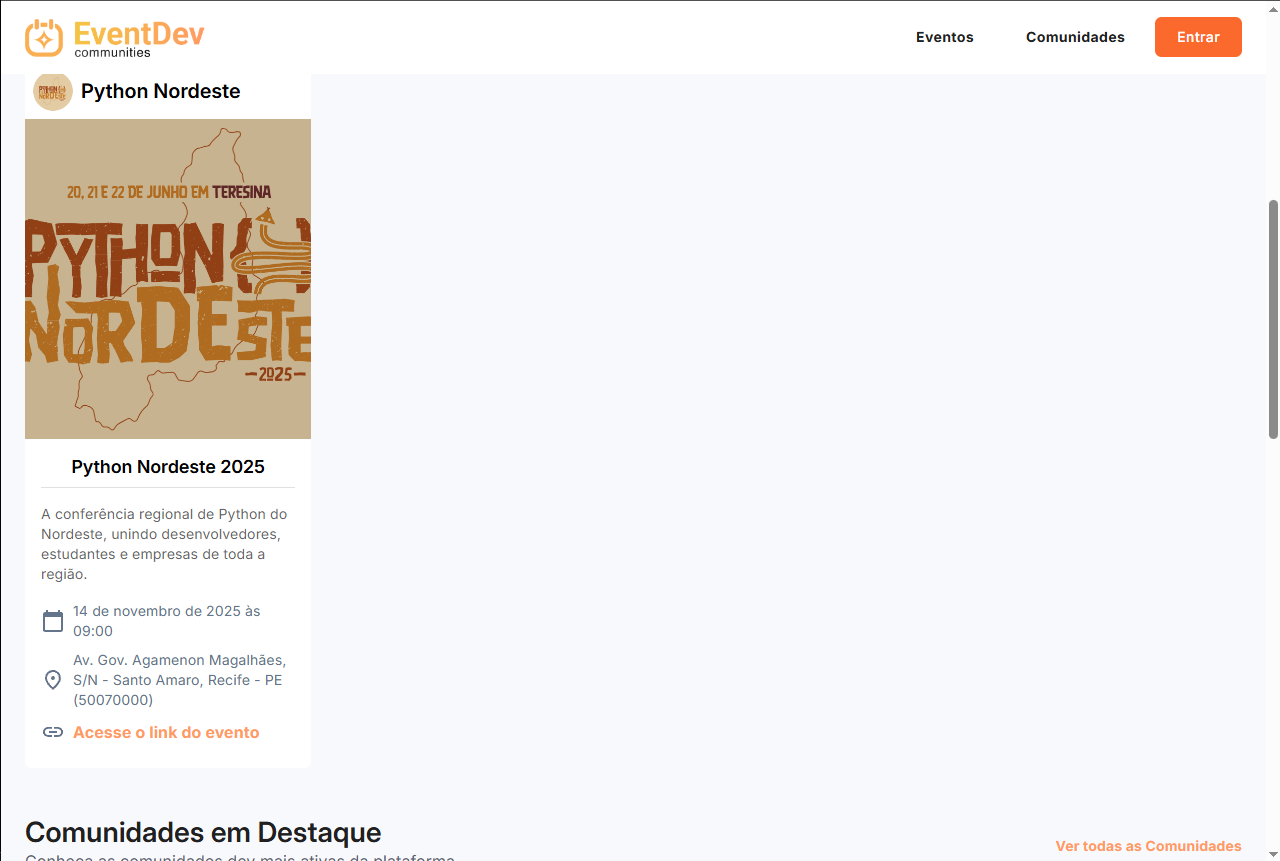Click the EventDev communities wordmark
This screenshot has height=861, width=1280.
(138, 38)
